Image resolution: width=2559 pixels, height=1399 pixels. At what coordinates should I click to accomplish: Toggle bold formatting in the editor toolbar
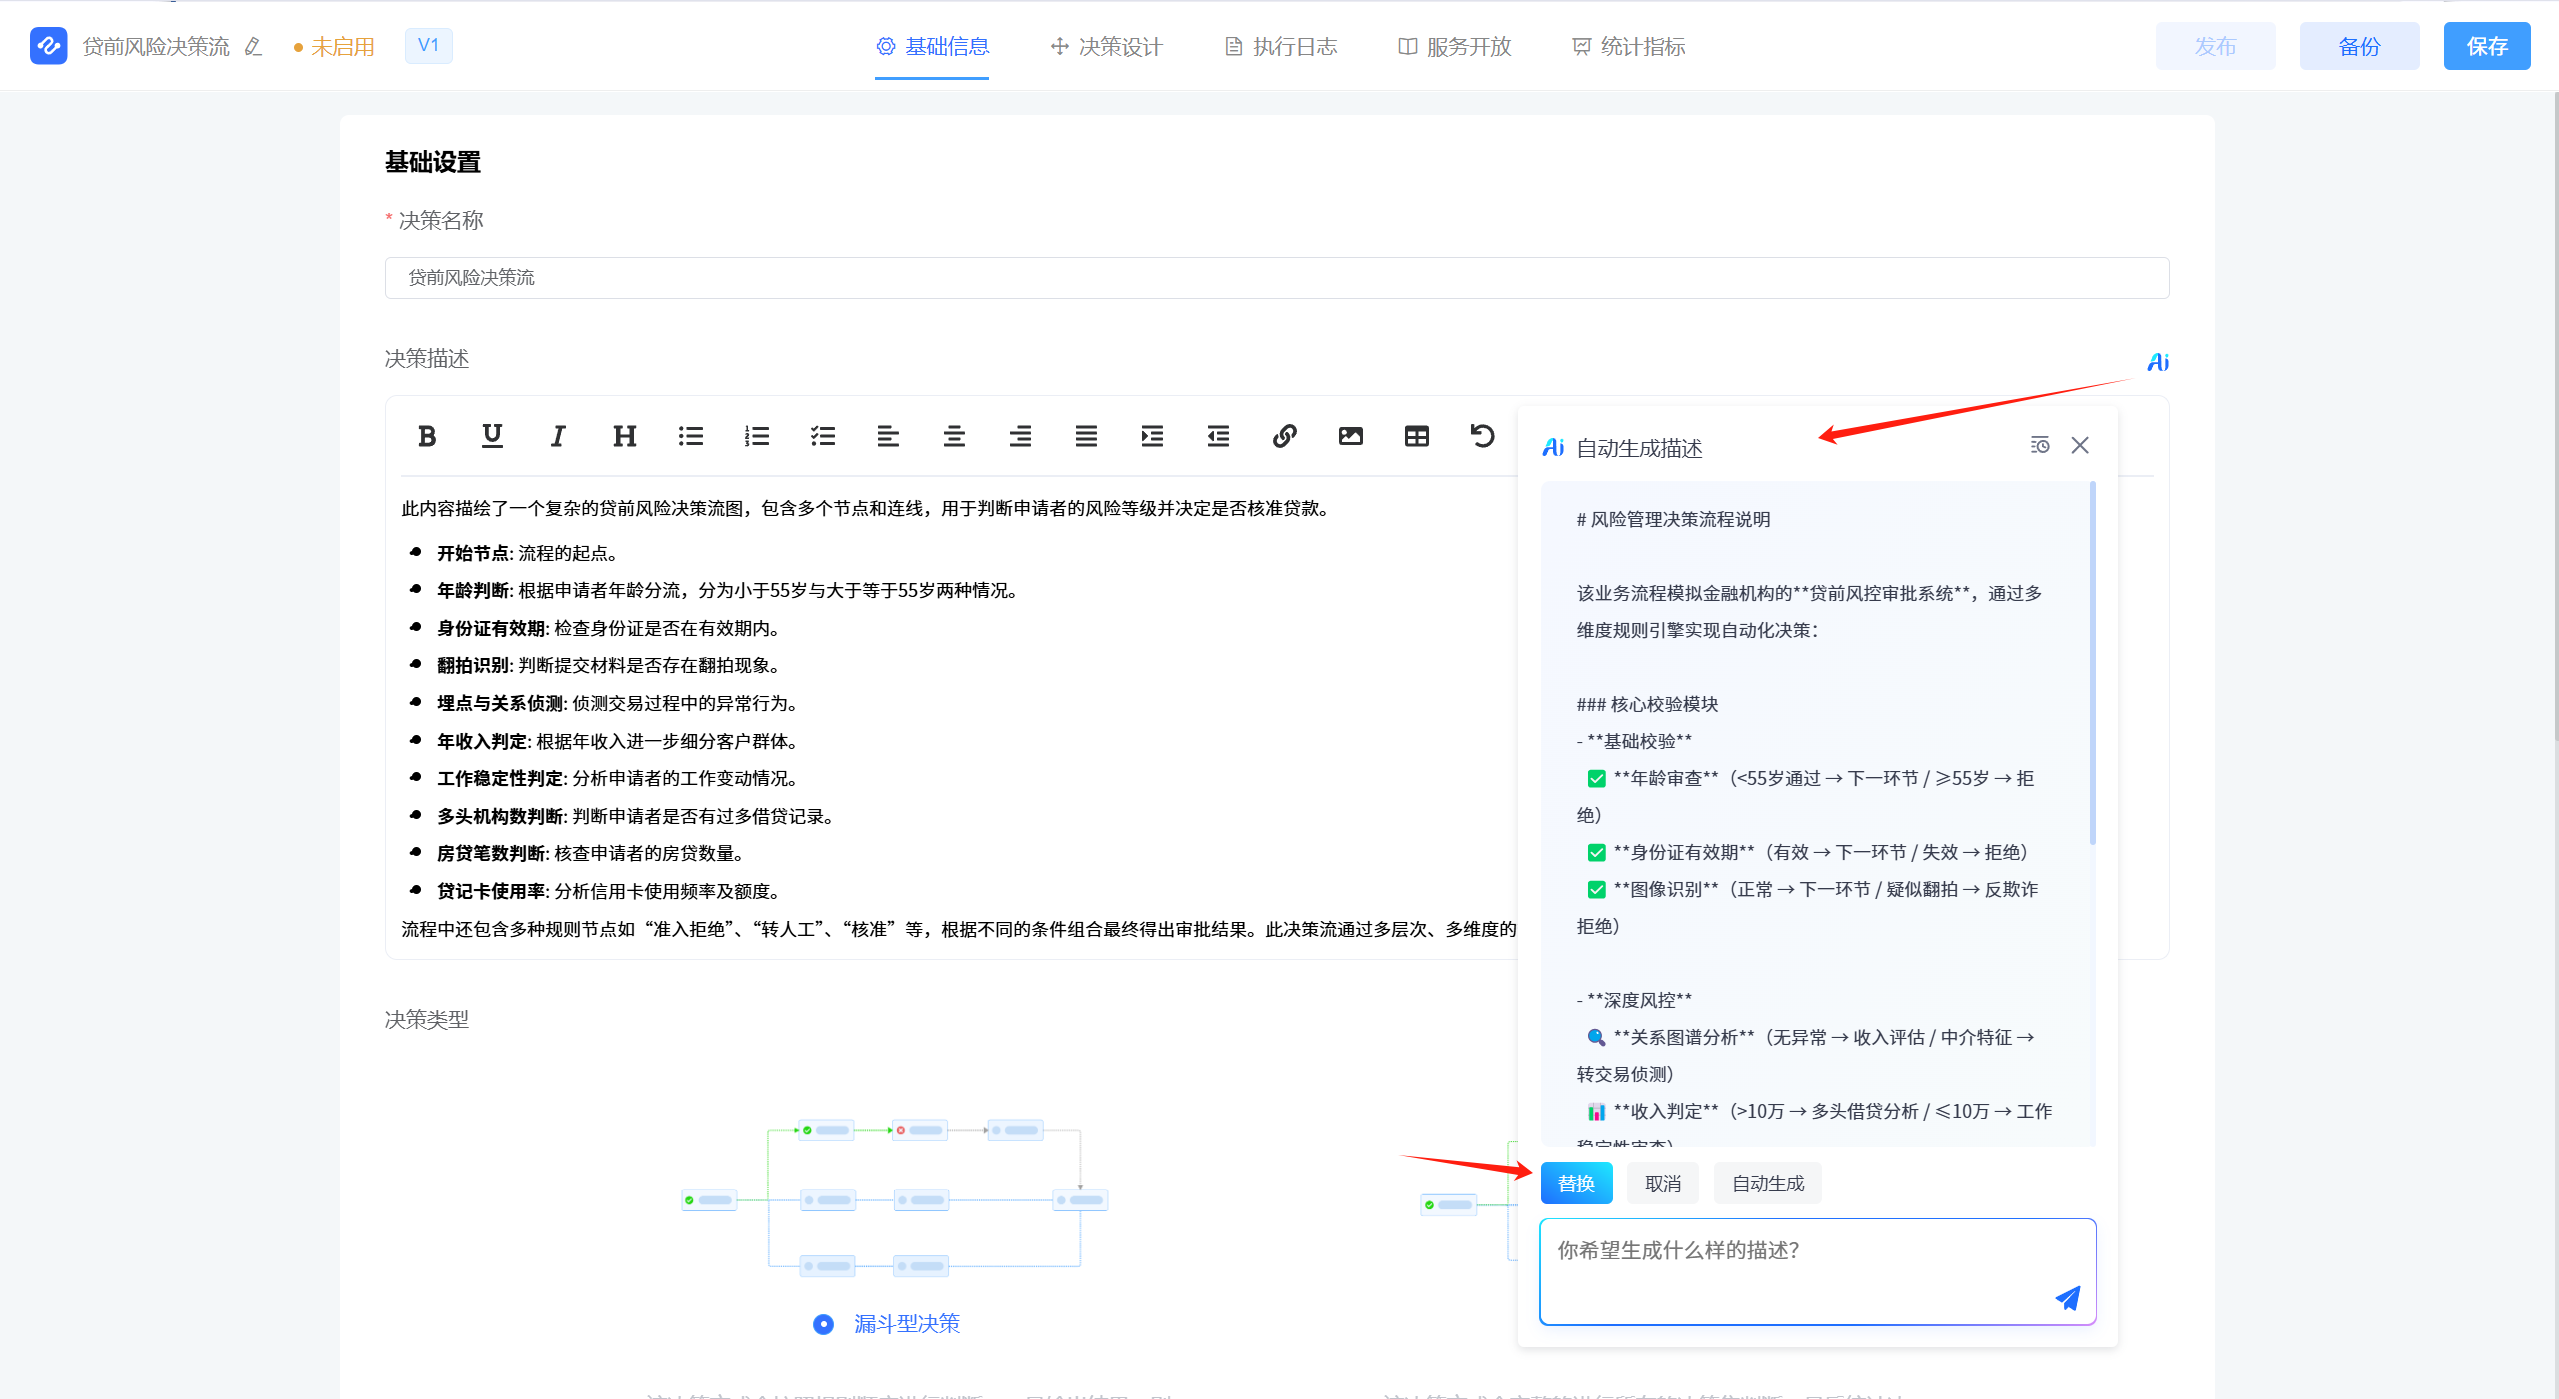(x=427, y=435)
